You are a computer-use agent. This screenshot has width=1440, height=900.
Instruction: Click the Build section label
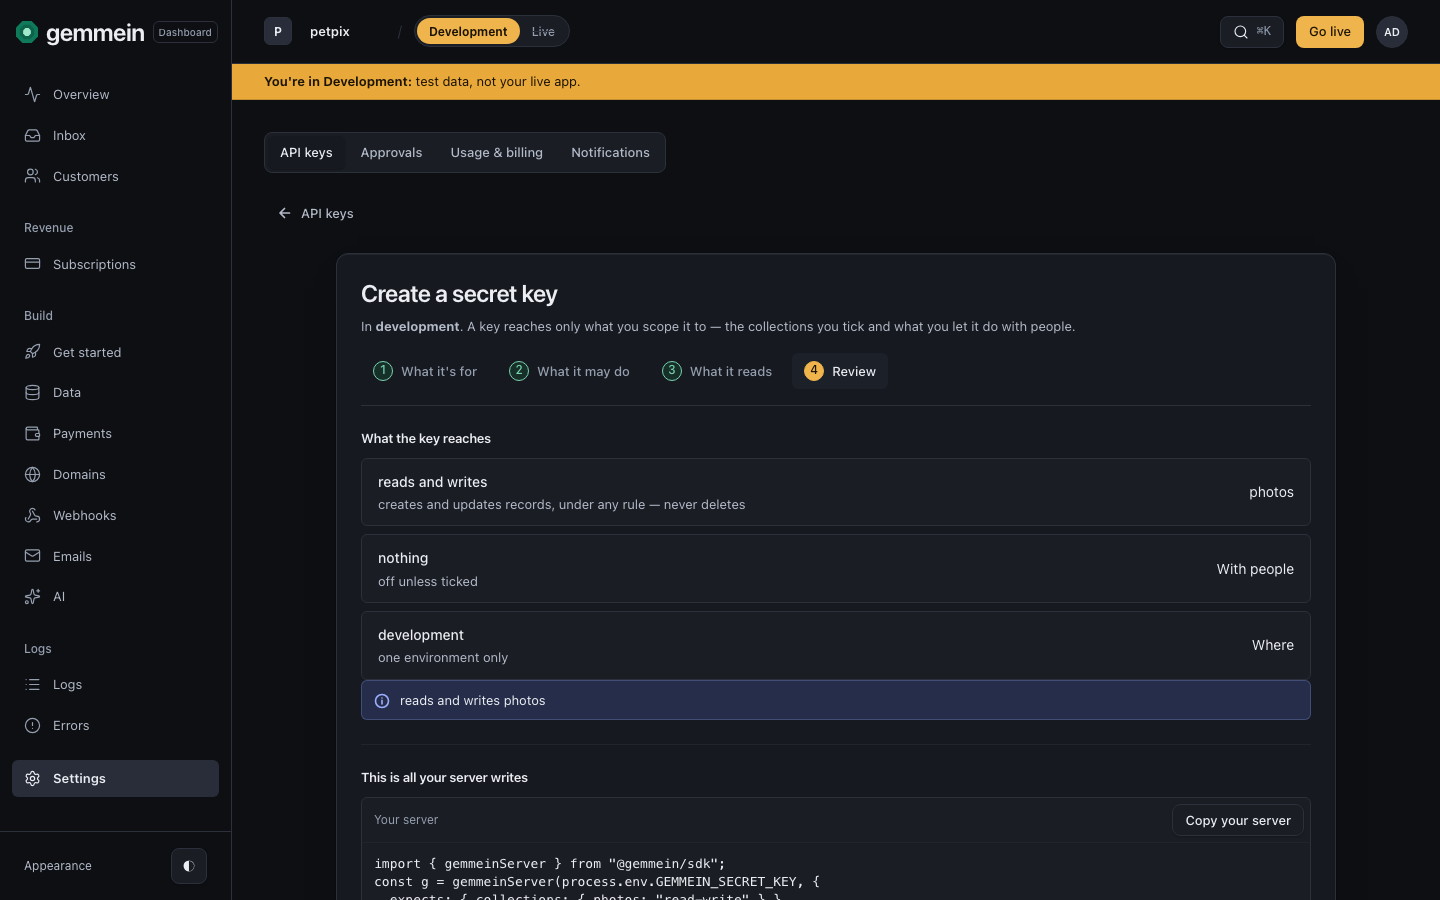point(39,316)
